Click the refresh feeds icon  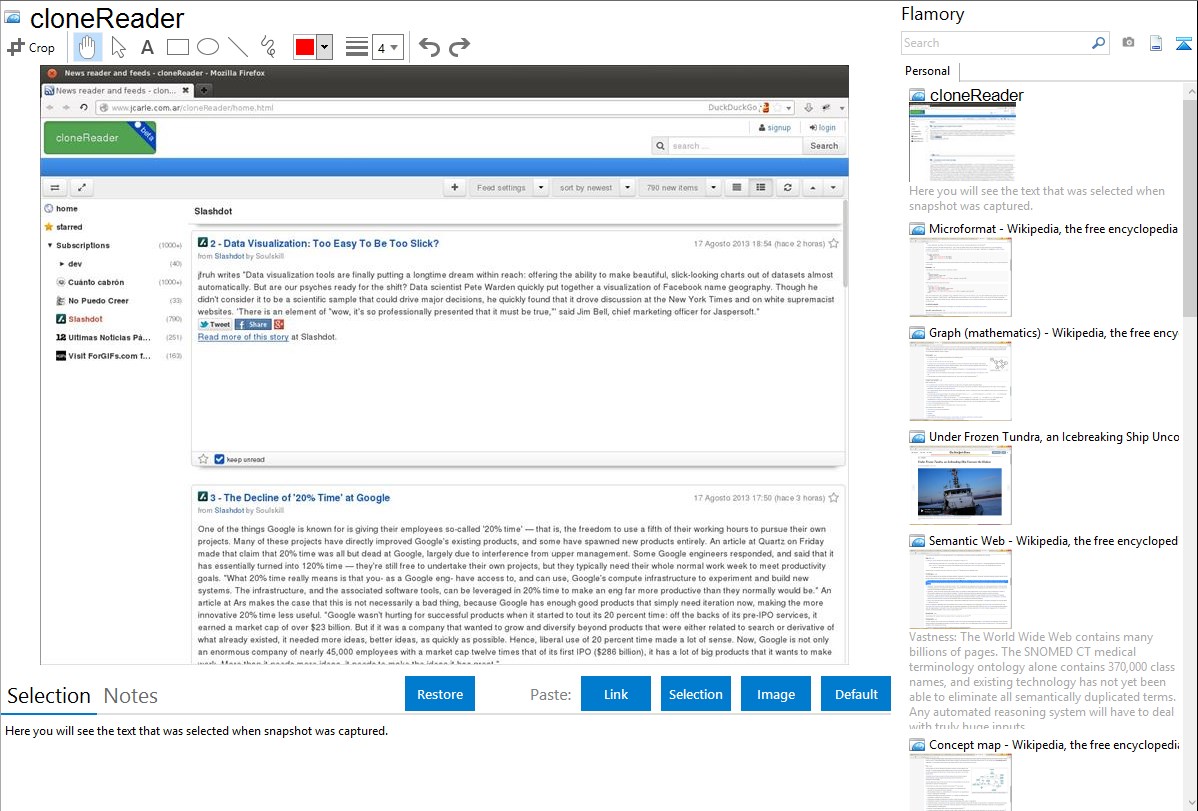[787, 187]
